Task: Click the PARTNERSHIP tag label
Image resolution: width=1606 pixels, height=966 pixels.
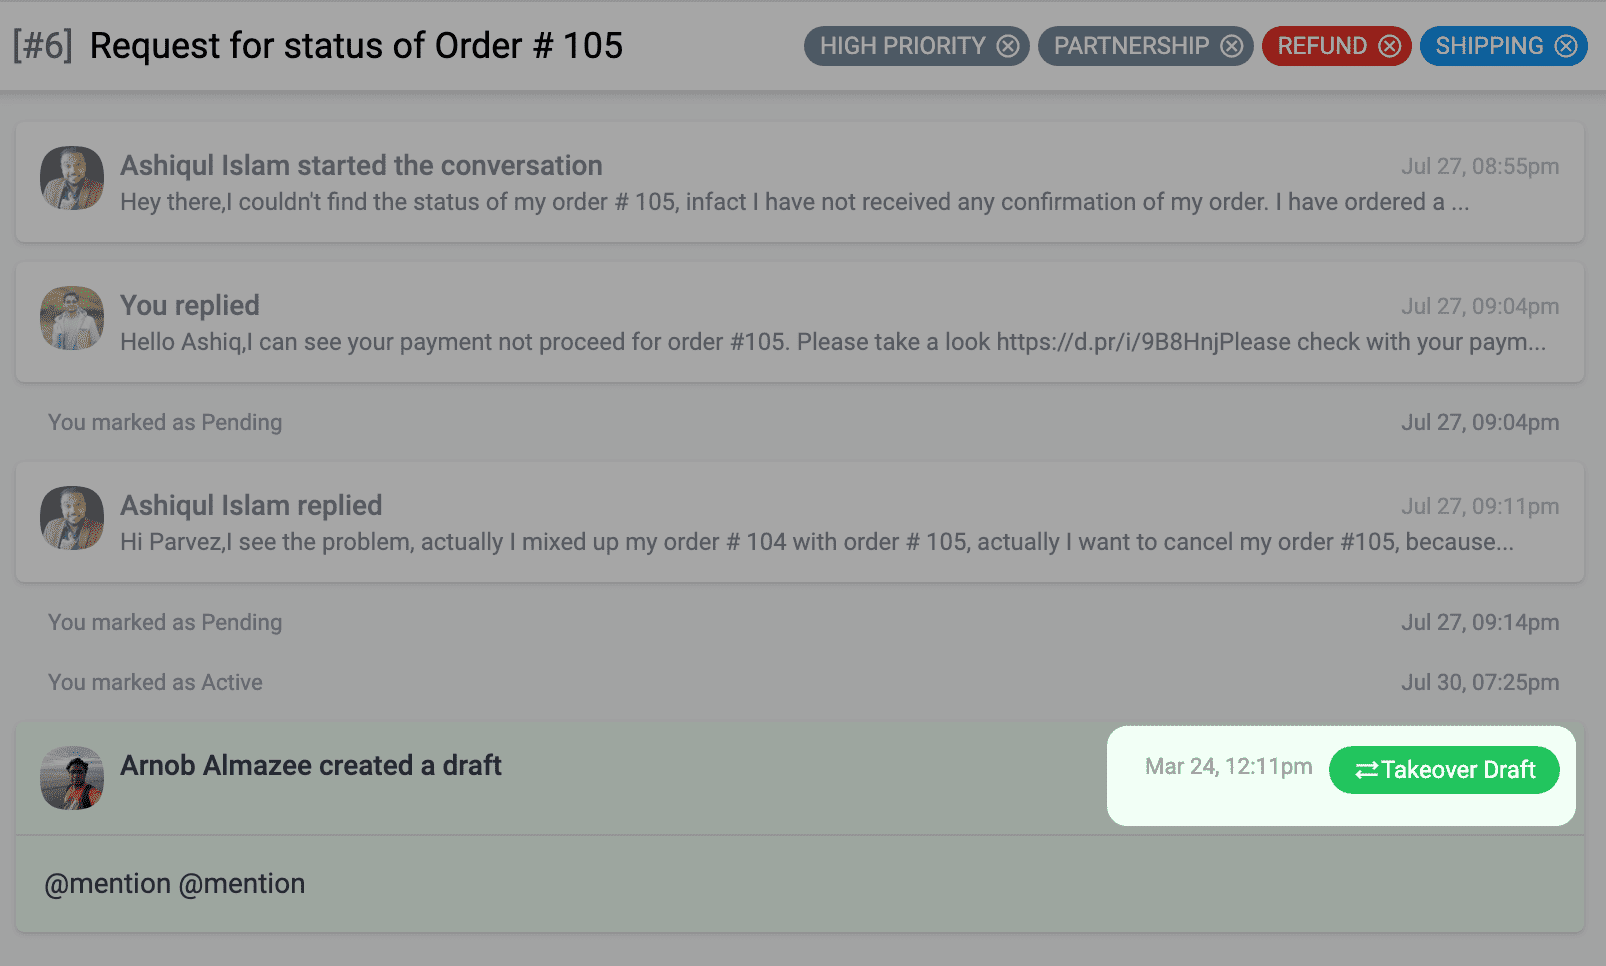Action: tap(1131, 46)
